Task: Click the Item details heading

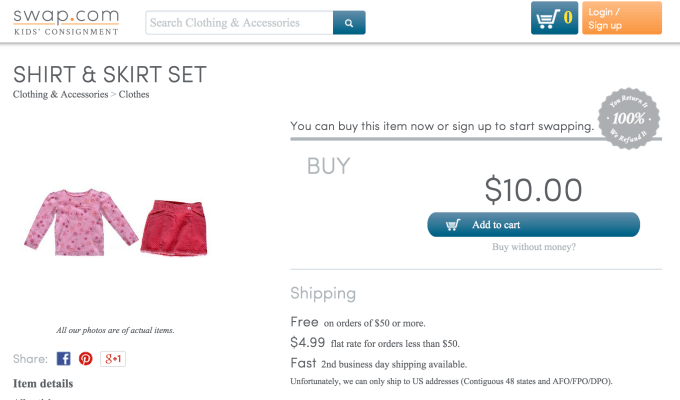Action: [43, 383]
